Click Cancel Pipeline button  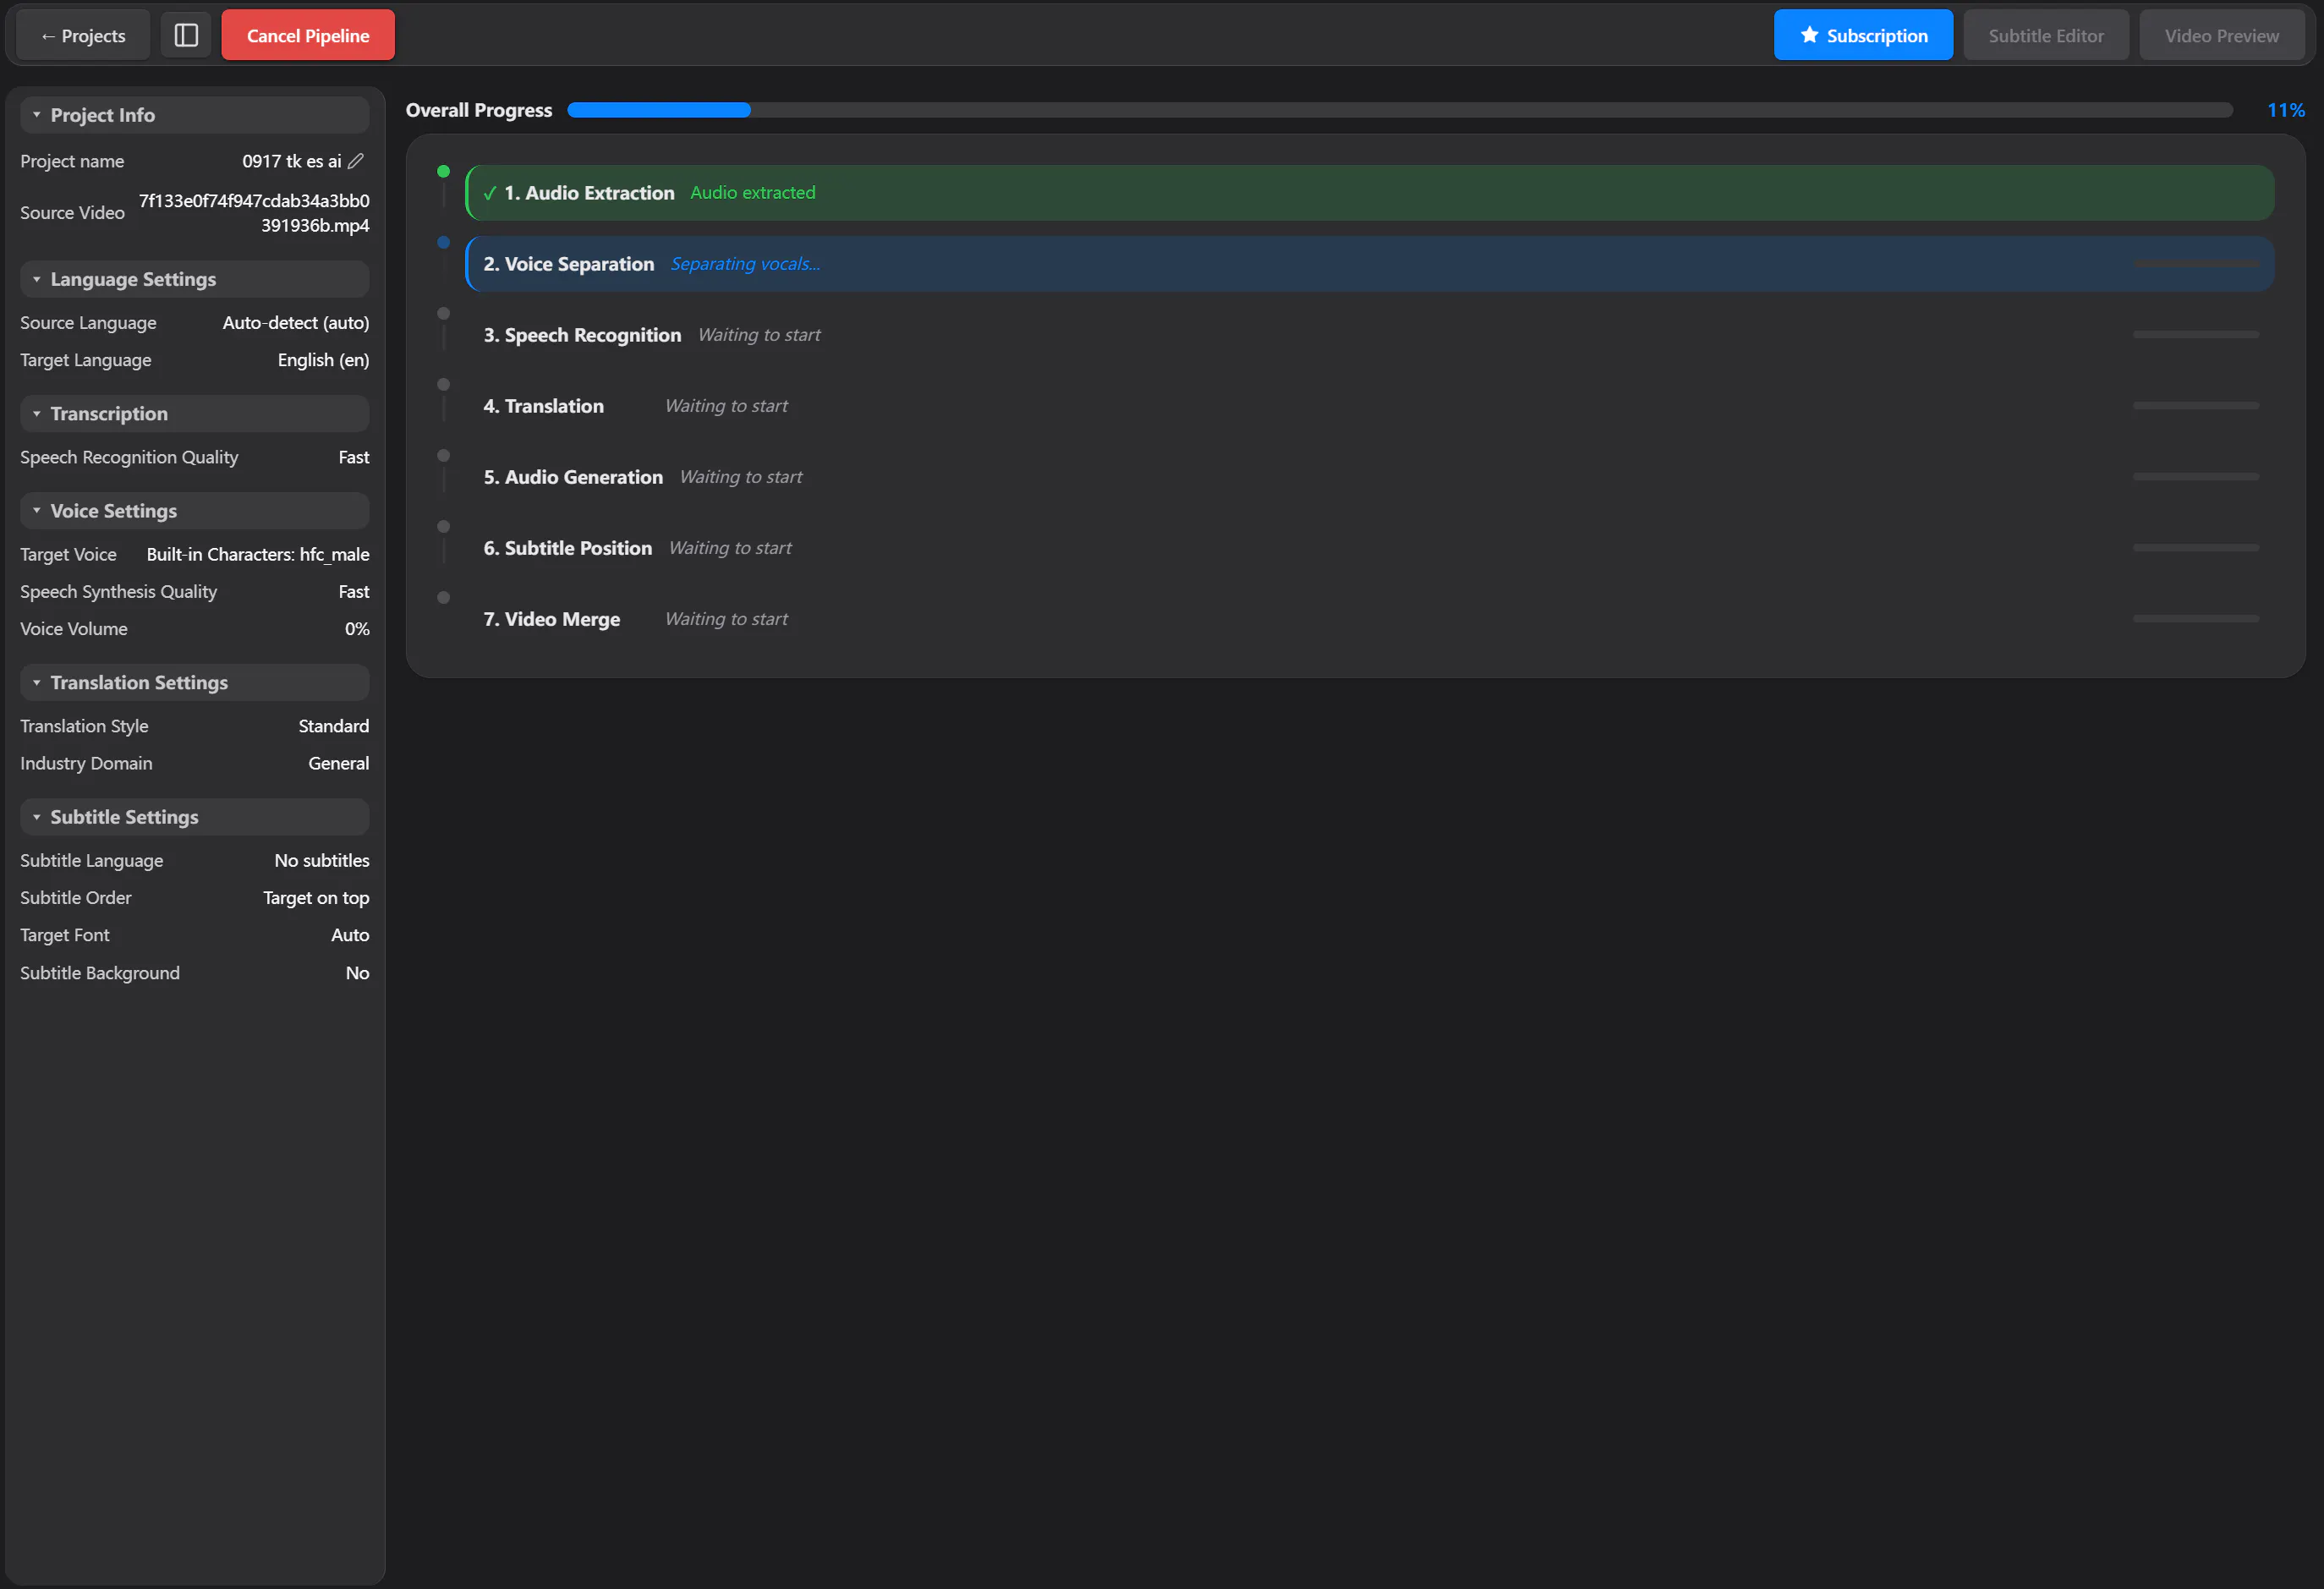pos(308,35)
